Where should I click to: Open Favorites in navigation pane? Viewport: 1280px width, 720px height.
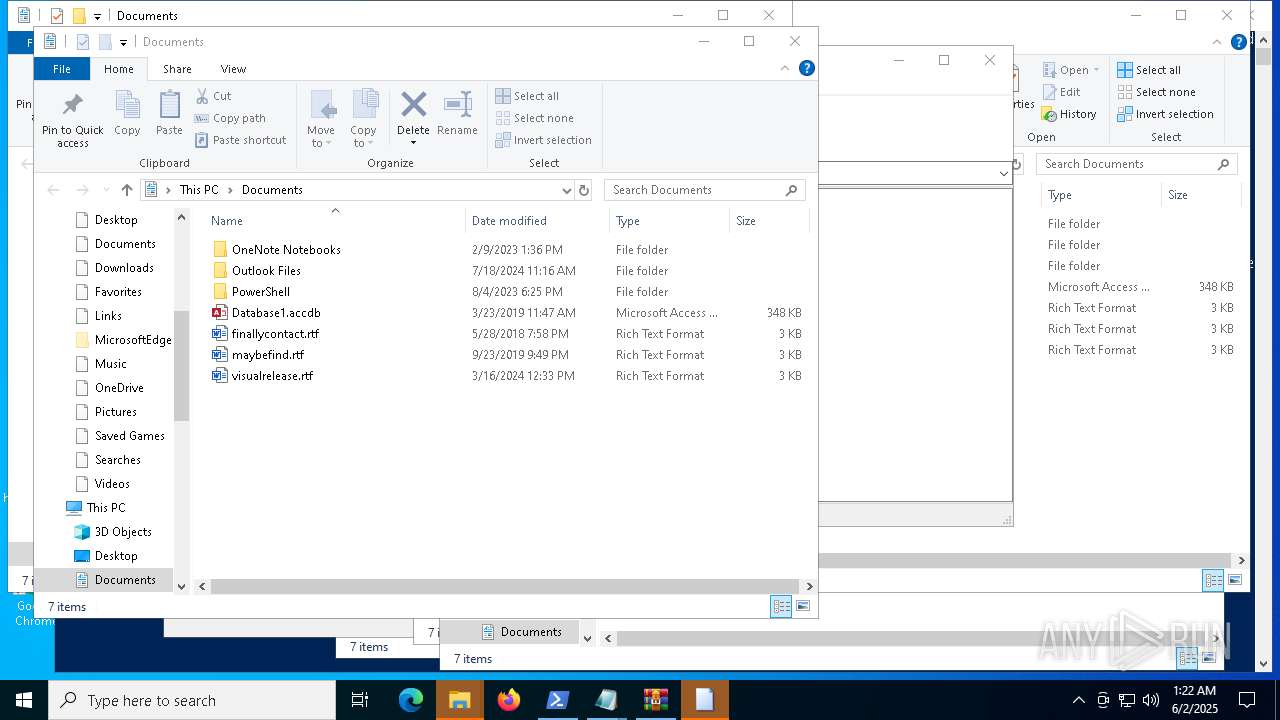coord(118,292)
